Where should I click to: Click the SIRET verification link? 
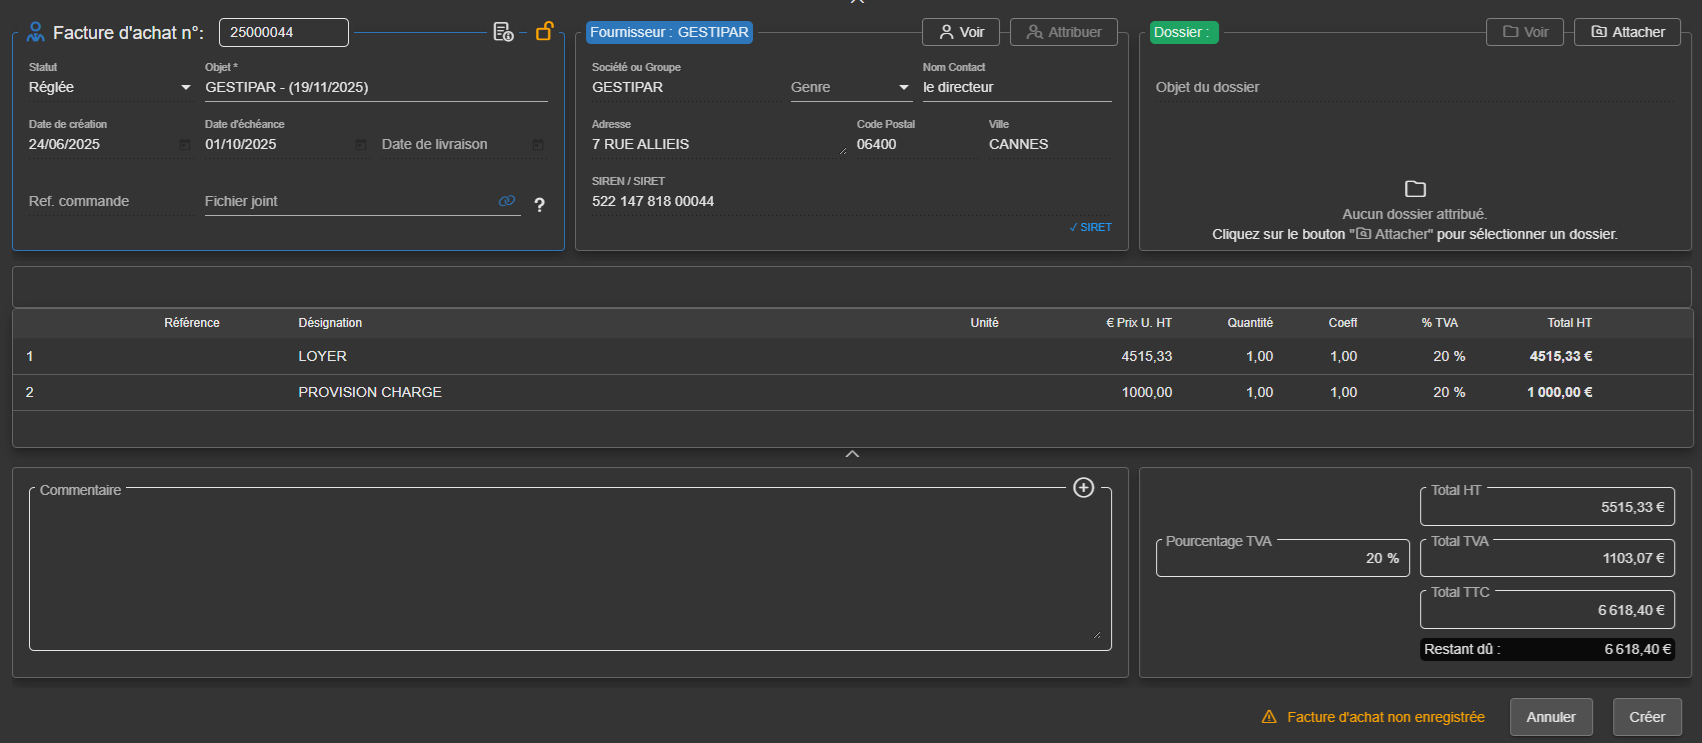(1090, 228)
